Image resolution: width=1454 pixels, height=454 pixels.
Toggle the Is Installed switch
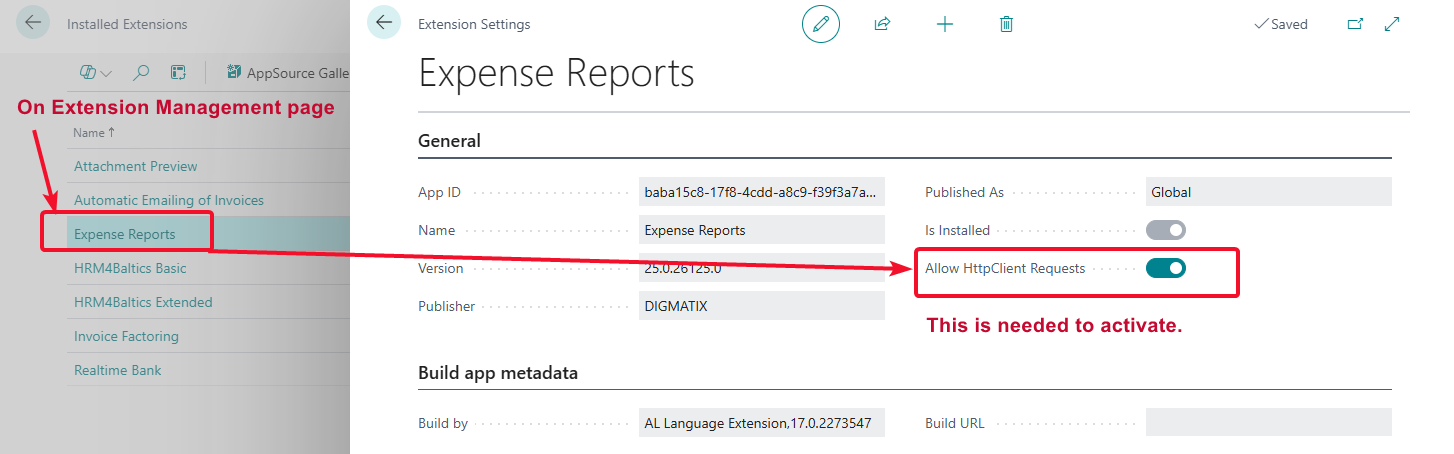[1166, 230]
